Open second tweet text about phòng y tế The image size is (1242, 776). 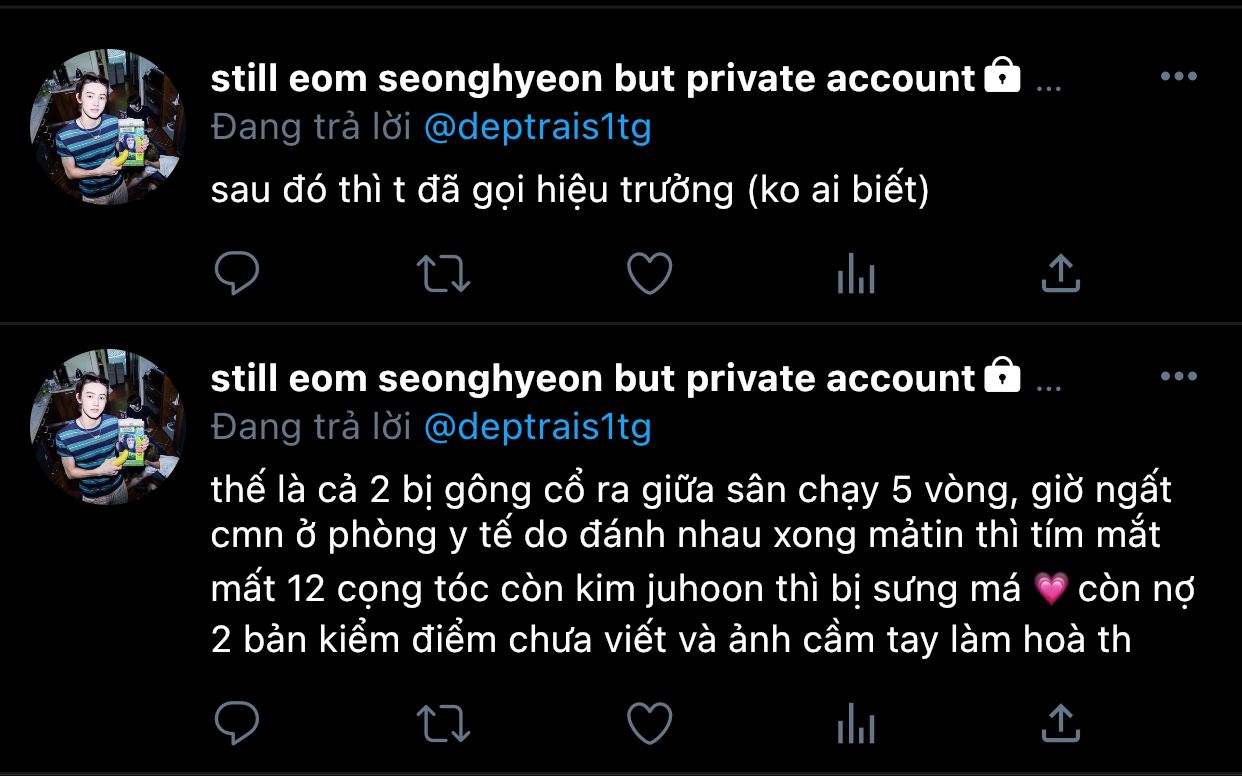click(x=702, y=565)
